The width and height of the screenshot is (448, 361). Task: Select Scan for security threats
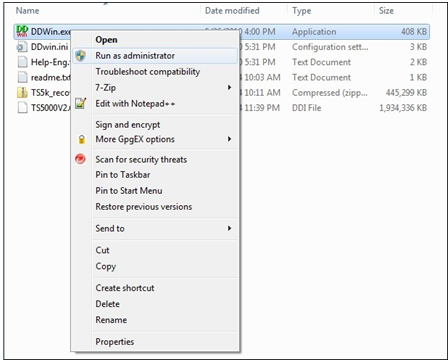coord(155,159)
